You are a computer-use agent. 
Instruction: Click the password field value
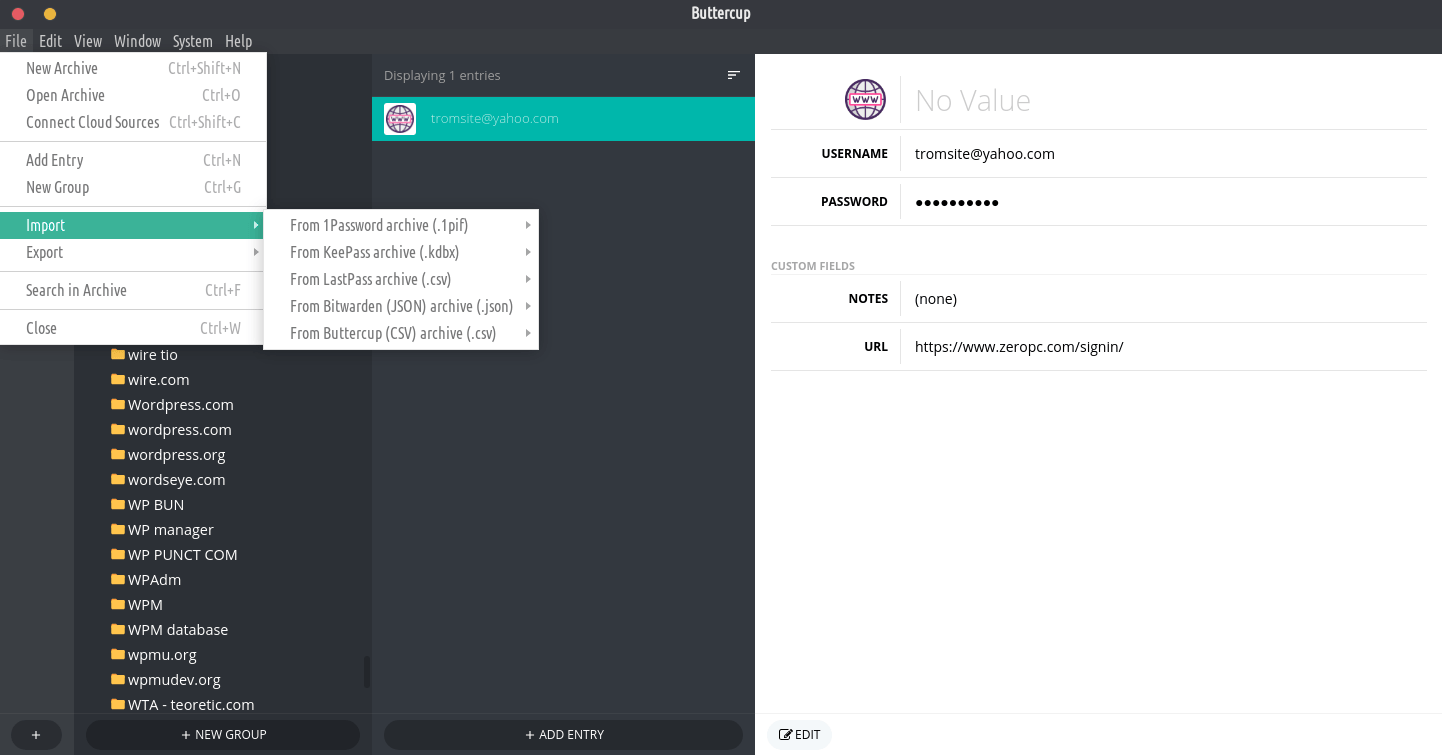pos(957,202)
